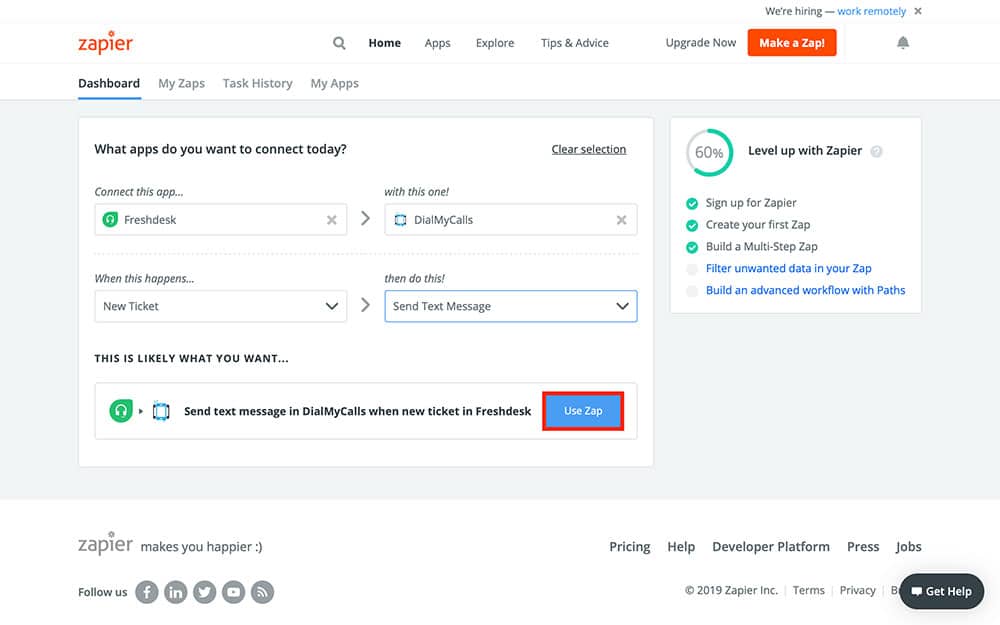Click the 60% progress circle
This screenshot has width=1000, height=625.
point(709,153)
